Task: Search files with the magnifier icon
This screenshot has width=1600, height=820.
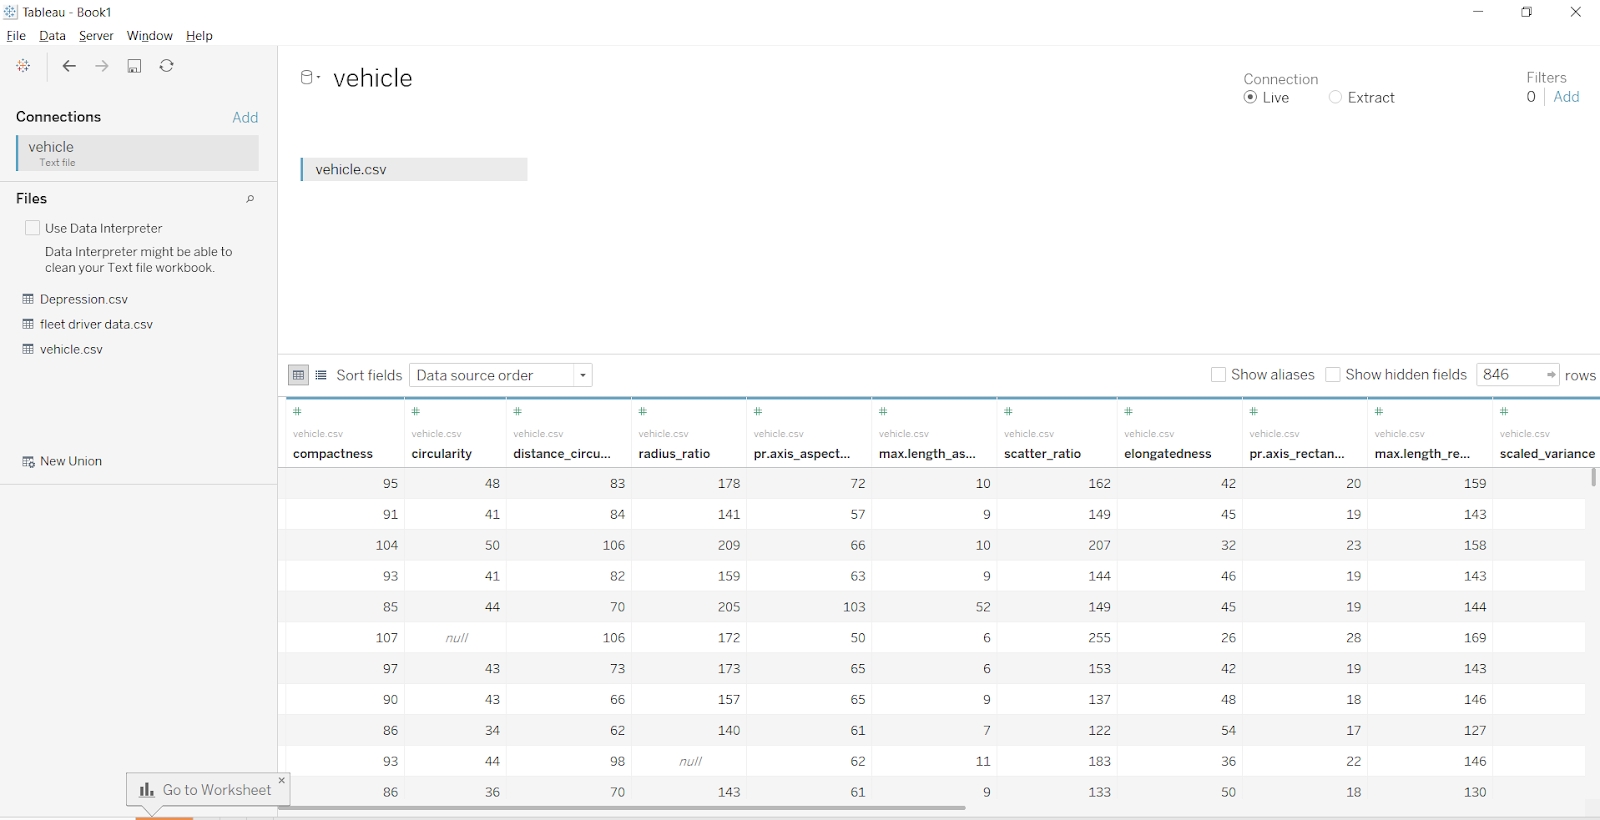Action: click(x=250, y=199)
